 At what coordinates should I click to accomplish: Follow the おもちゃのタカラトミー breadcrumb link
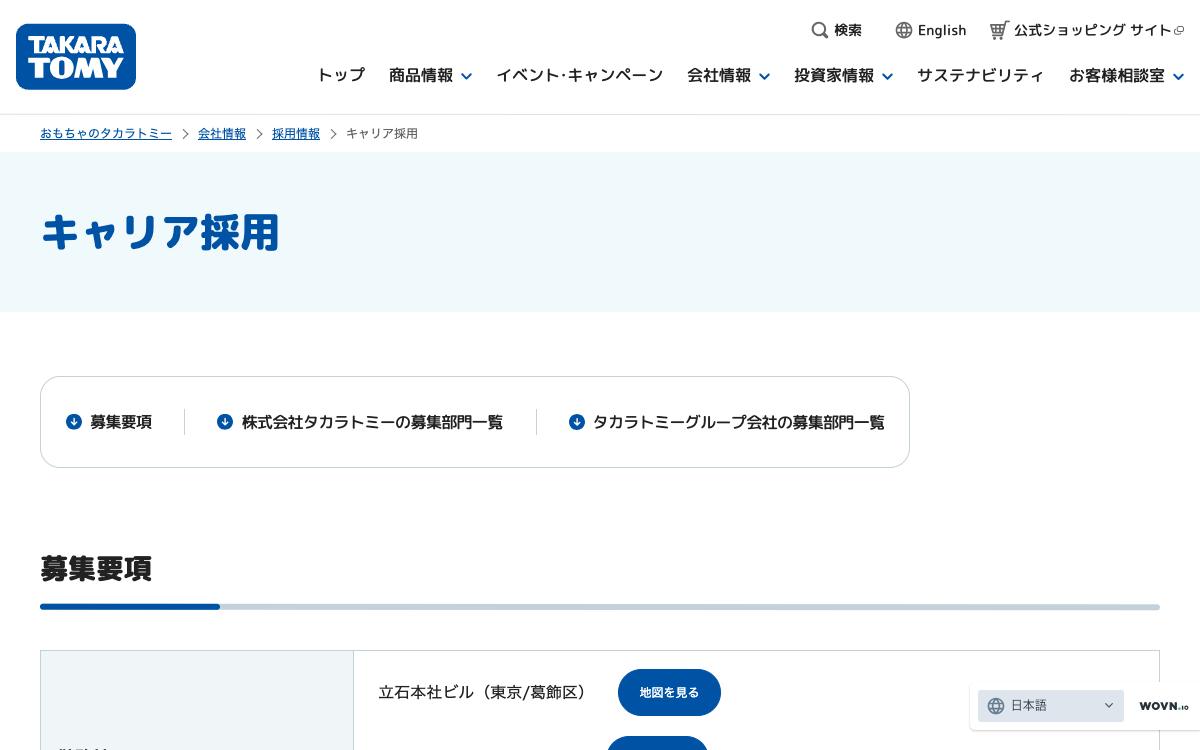click(106, 133)
